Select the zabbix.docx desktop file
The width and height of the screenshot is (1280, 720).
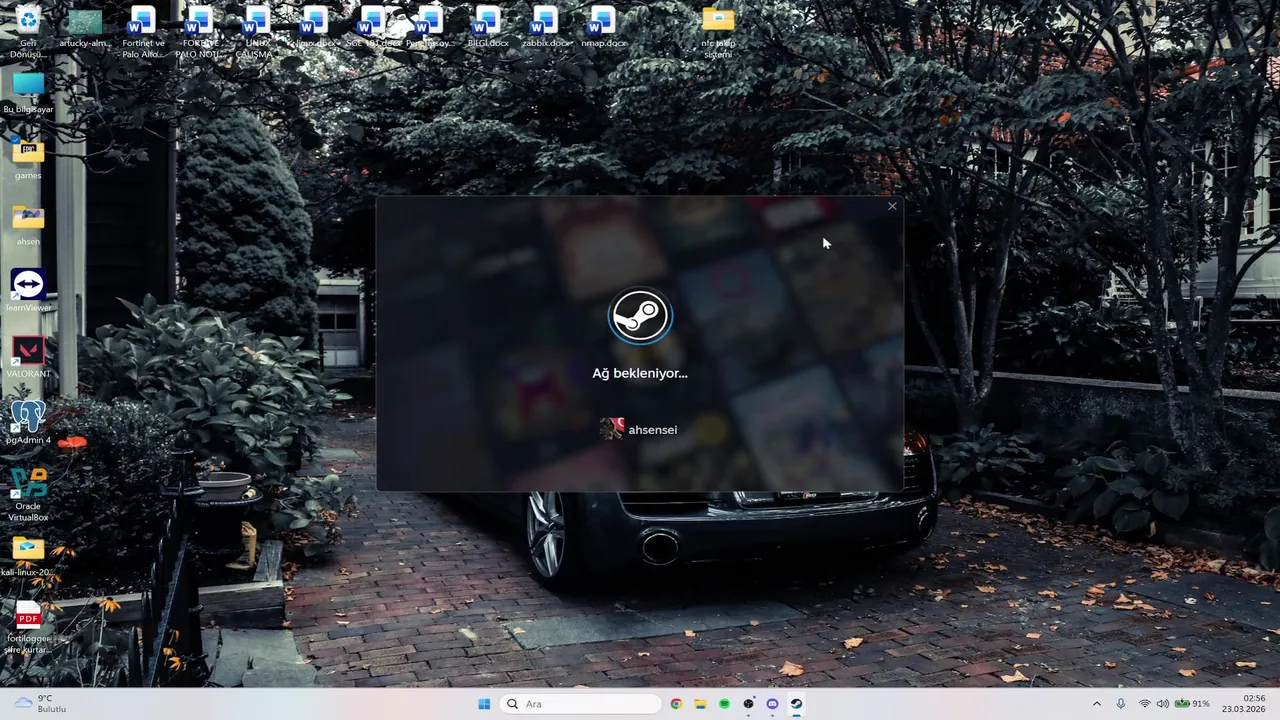[545, 28]
